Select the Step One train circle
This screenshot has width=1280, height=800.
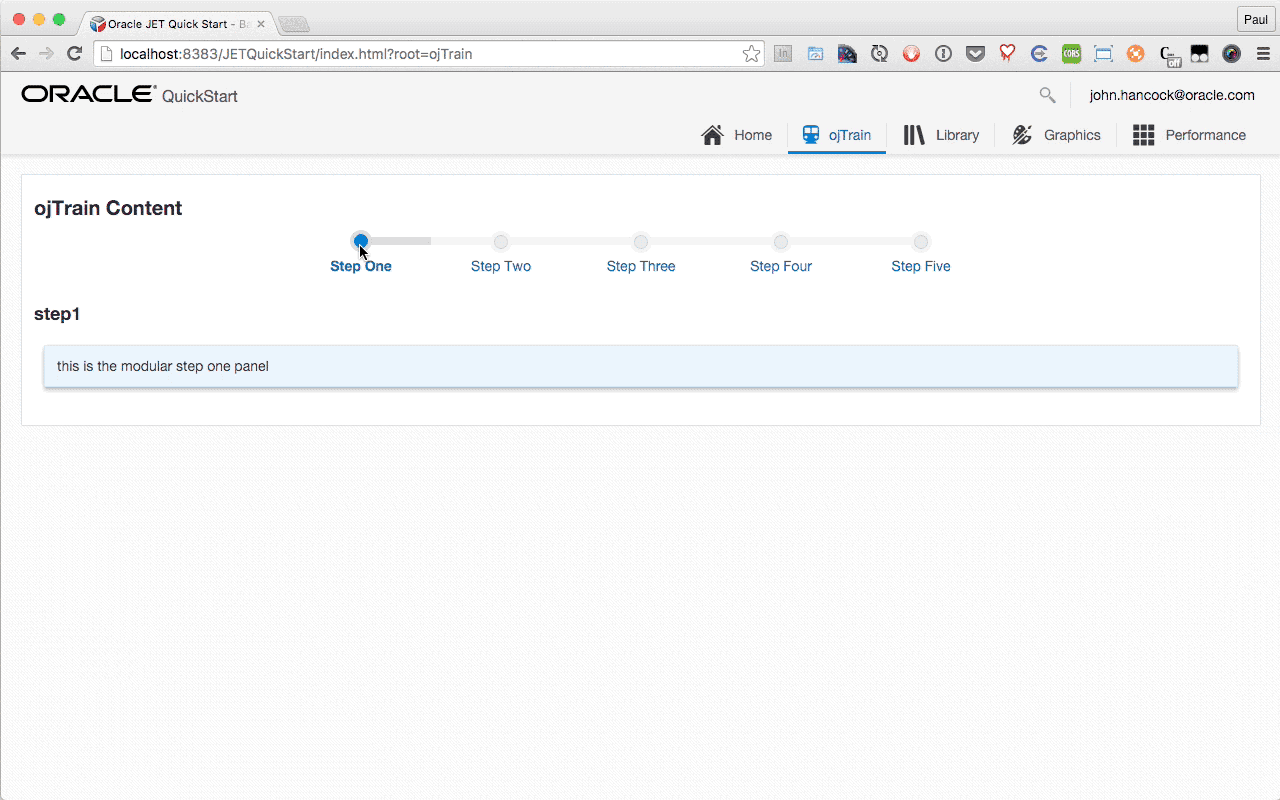click(x=361, y=241)
